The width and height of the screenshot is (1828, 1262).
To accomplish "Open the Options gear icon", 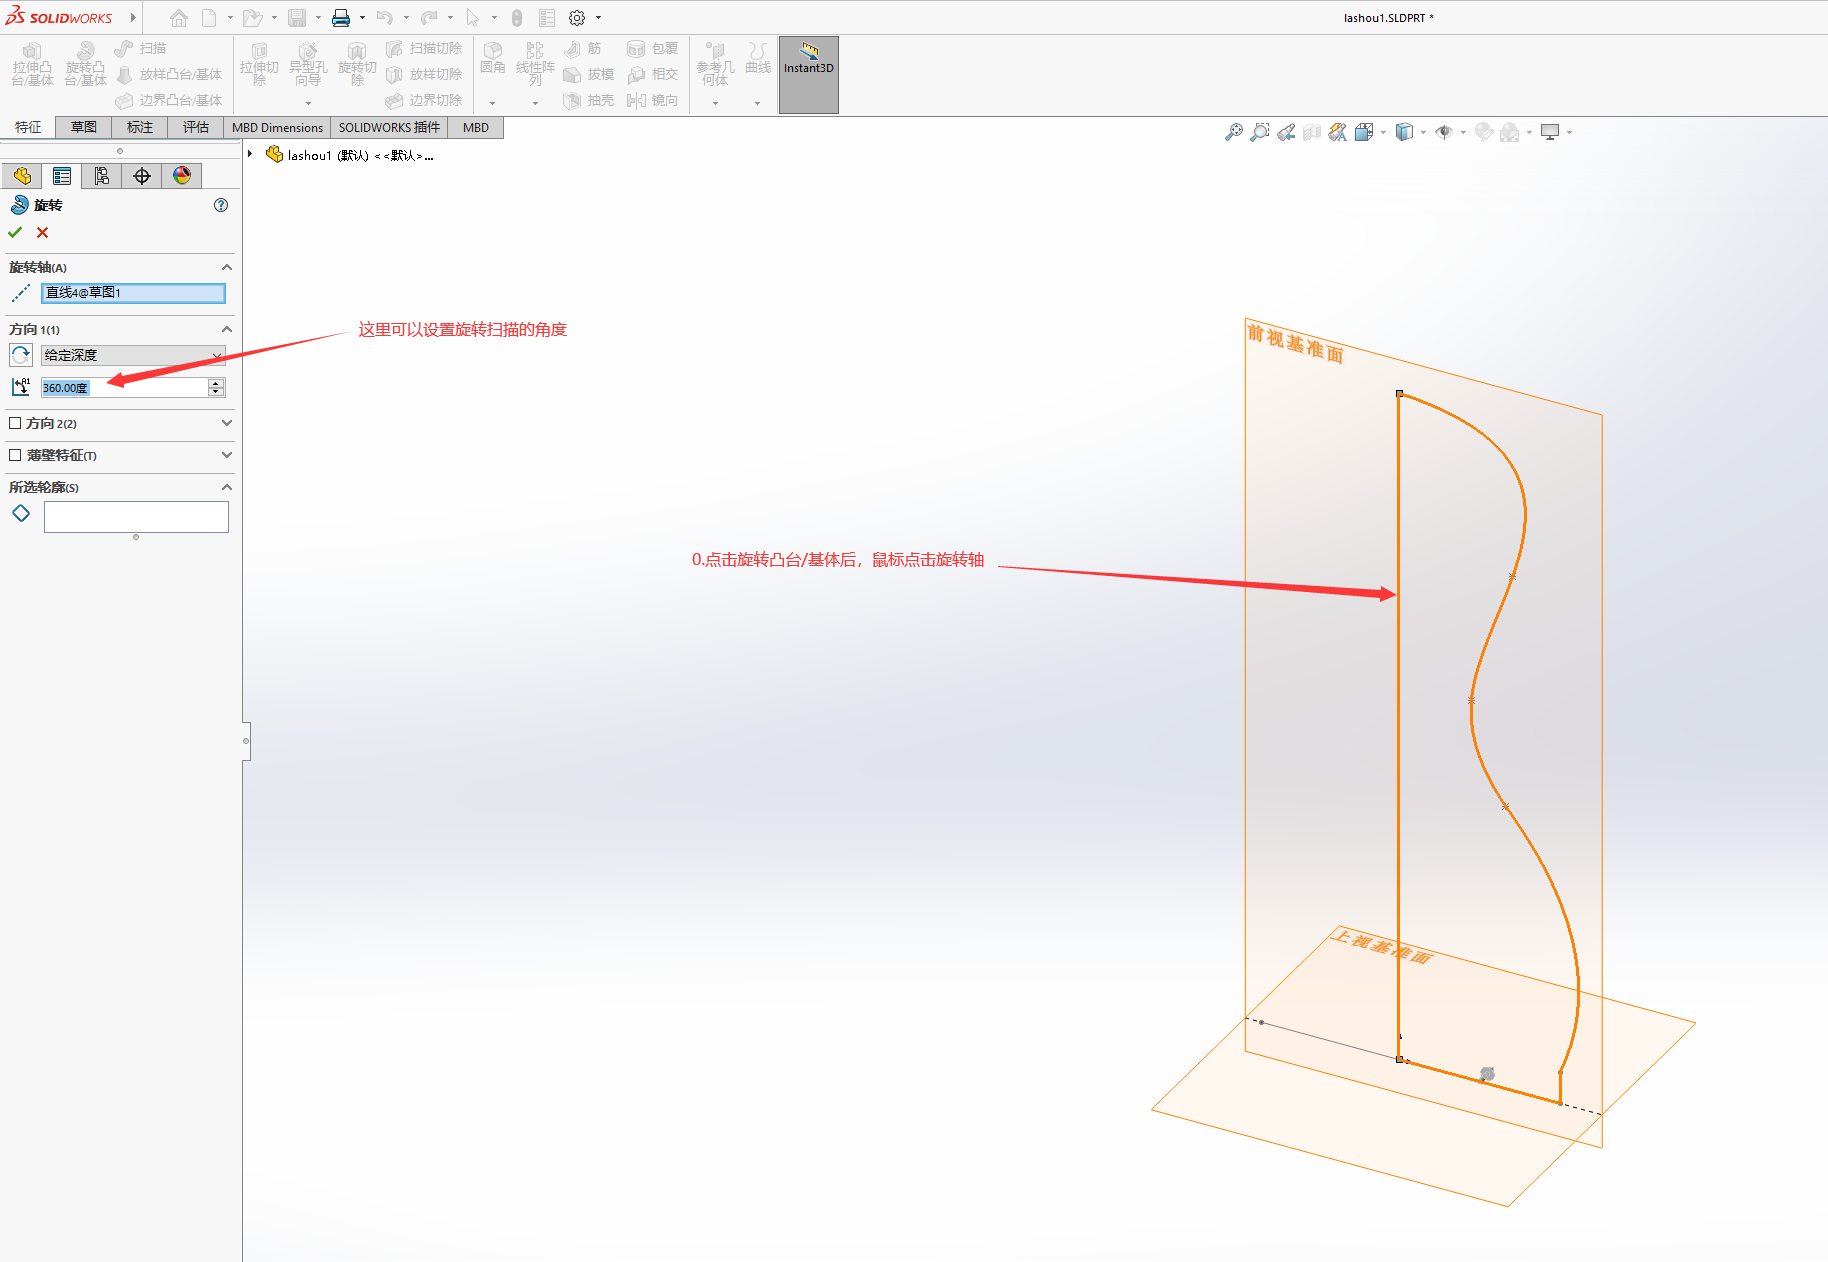I will tap(577, 18).
